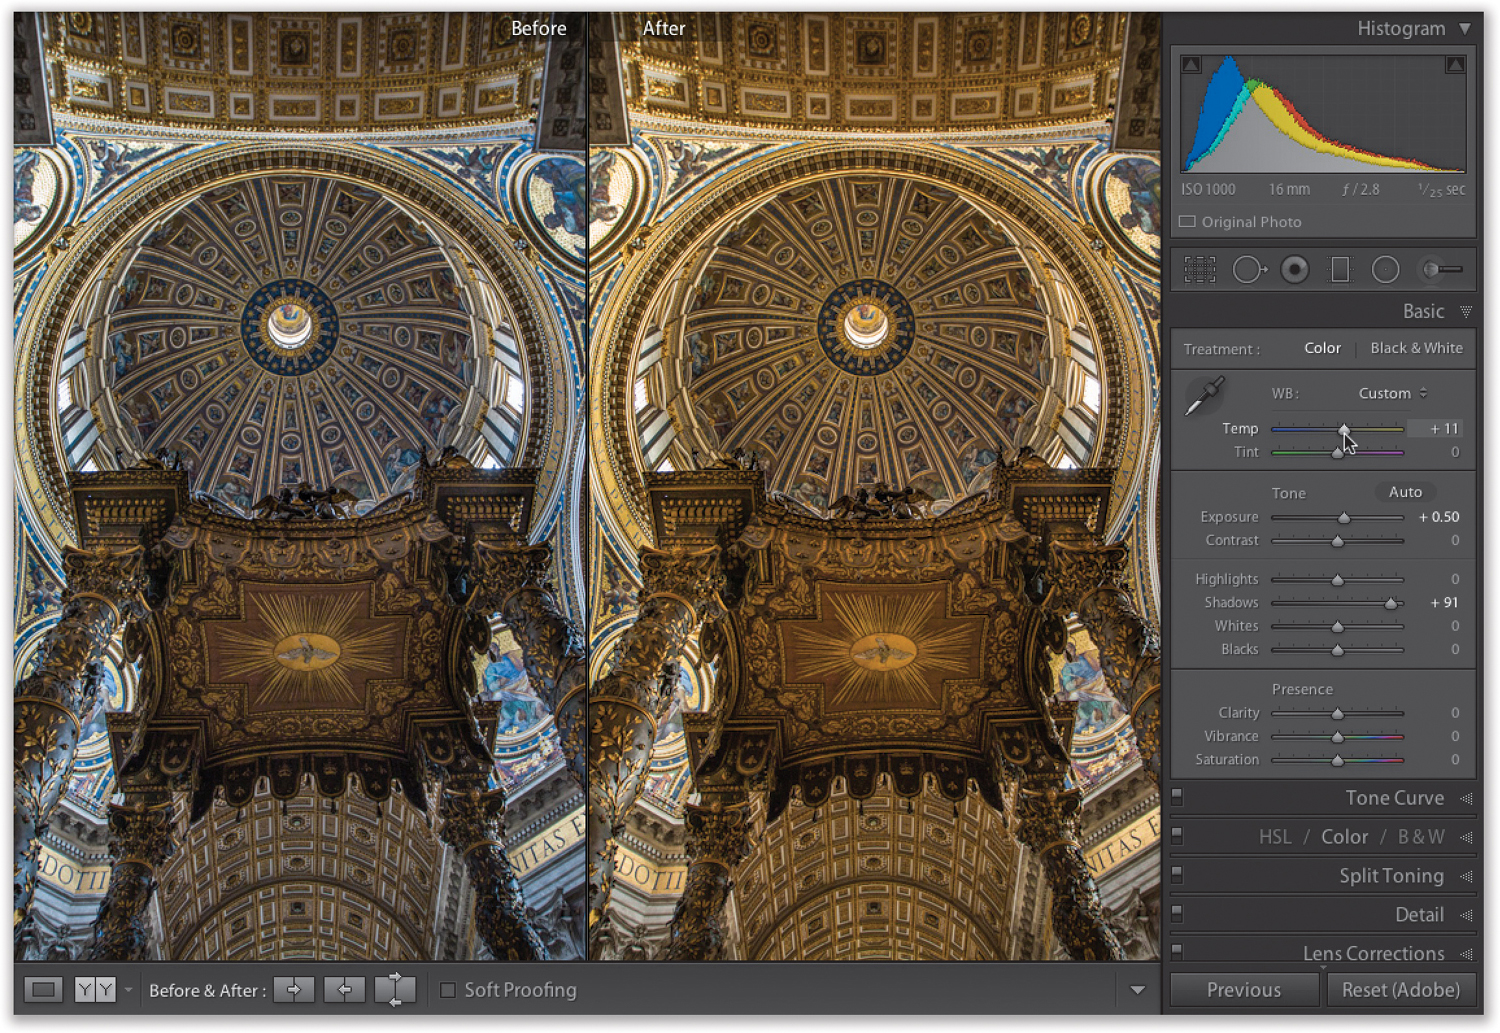
Task: Select the Red Eye Correction tool
Action: [x=1295, y=270]
